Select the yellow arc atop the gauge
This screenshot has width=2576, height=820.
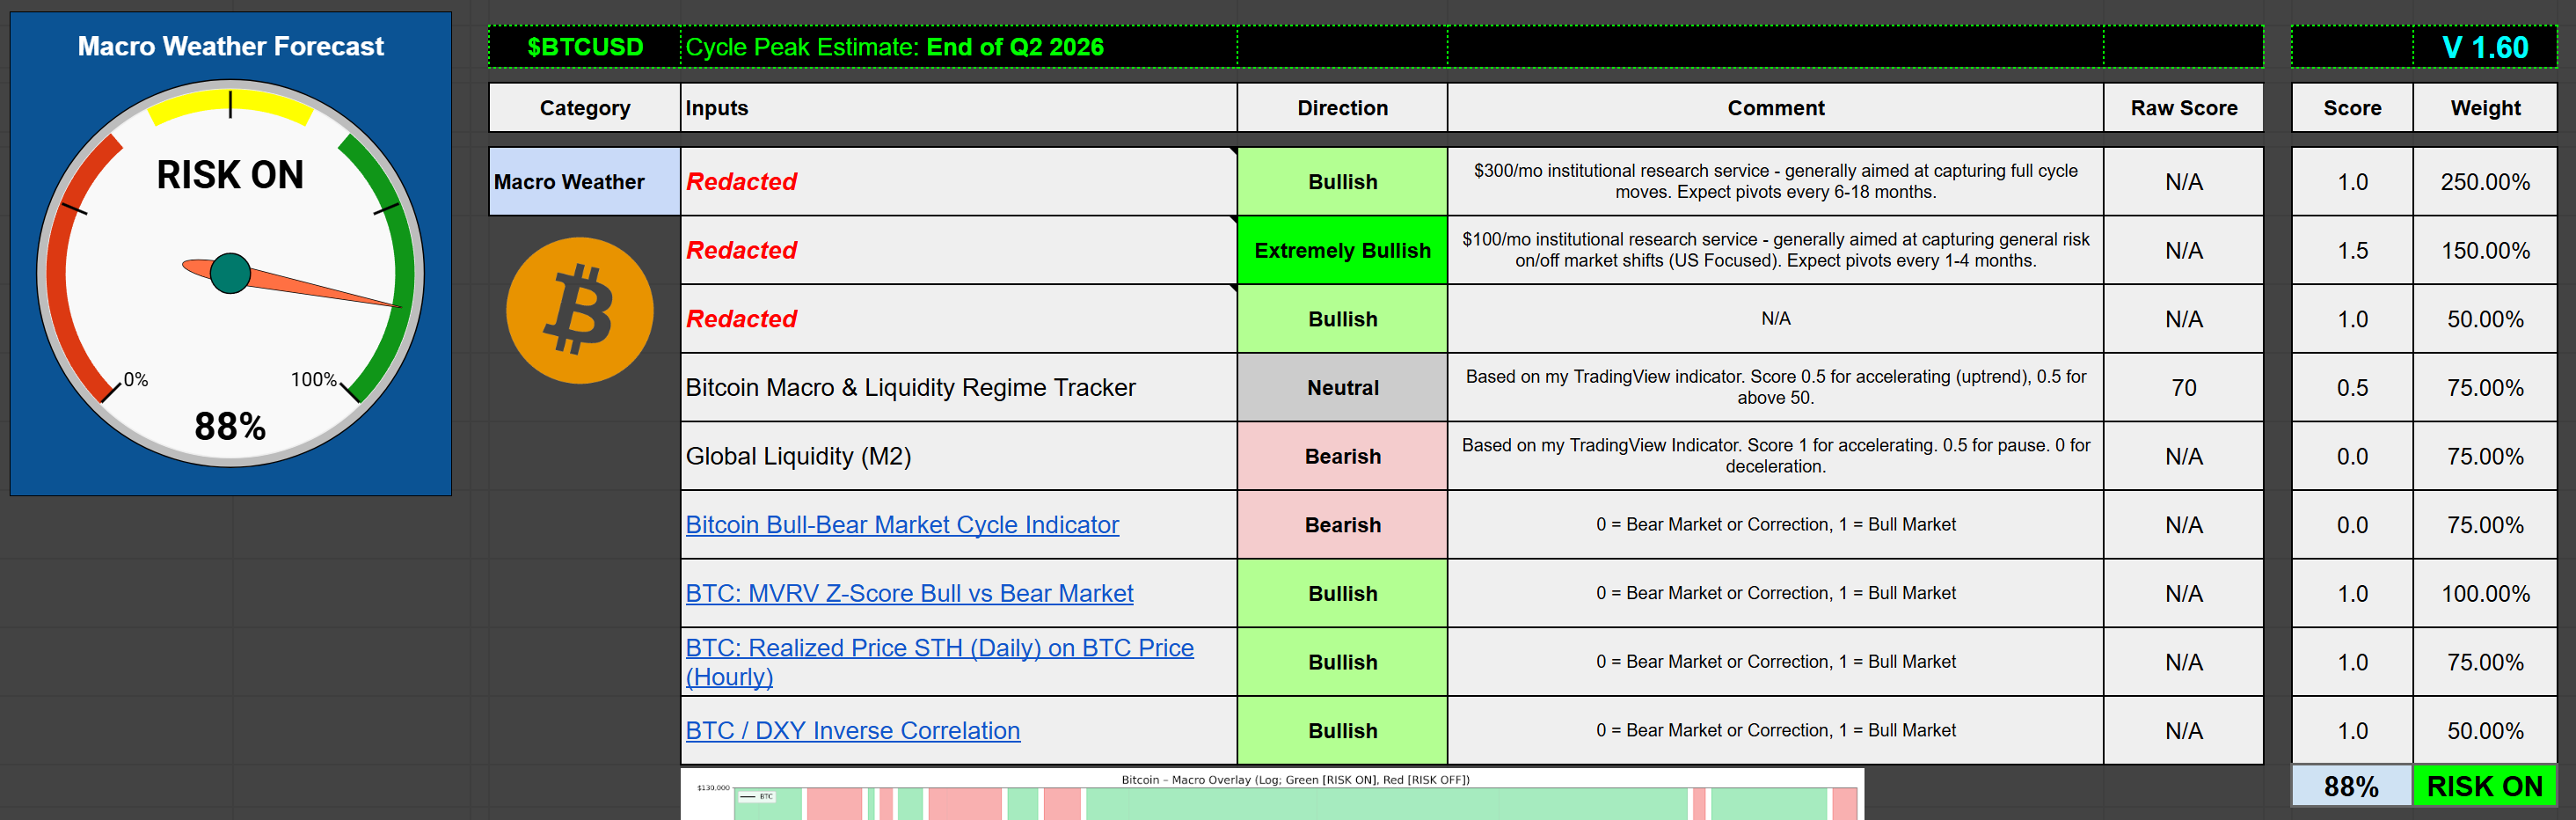230,103
